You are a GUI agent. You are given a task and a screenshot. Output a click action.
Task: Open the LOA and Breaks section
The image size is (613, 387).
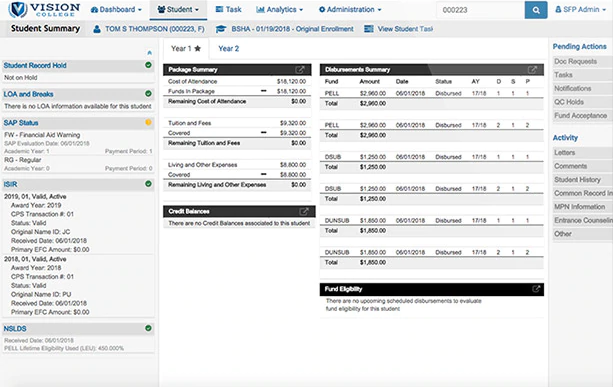(29, 94)
